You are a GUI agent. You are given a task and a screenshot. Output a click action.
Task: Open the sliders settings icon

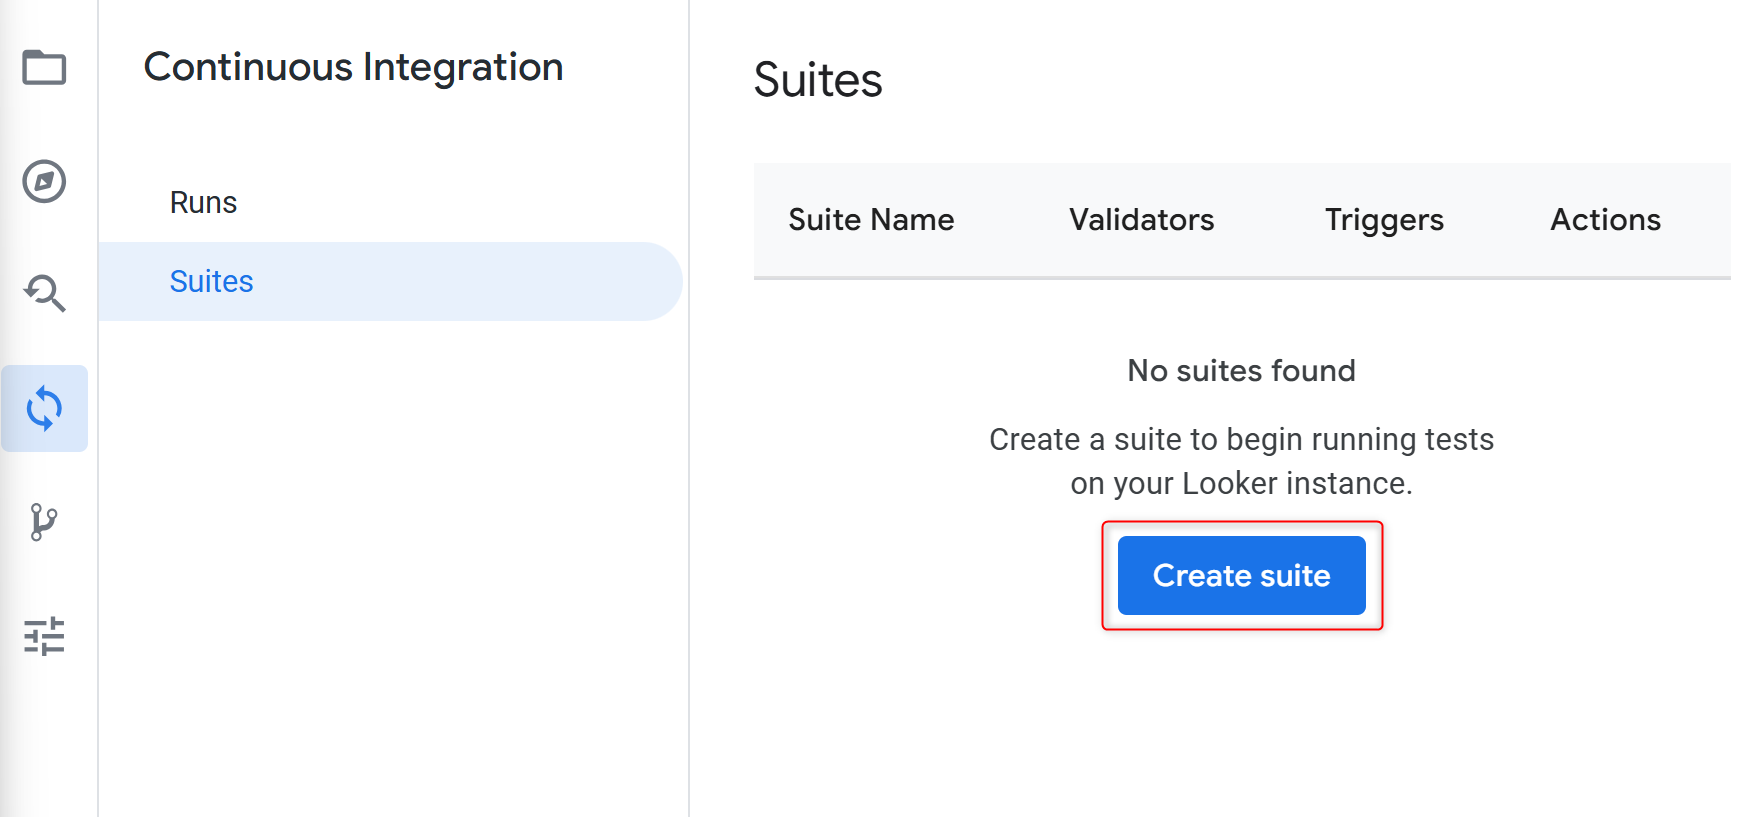(44, 636)
